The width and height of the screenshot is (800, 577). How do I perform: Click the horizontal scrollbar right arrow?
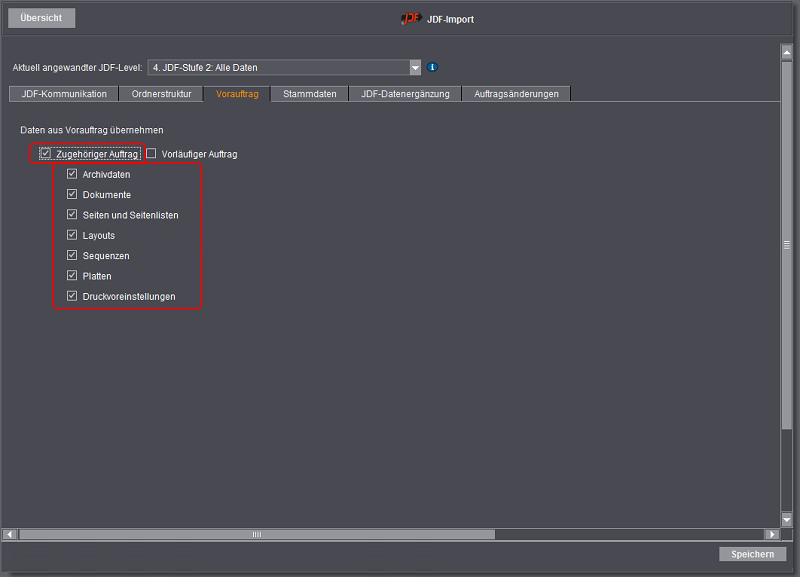pos(771,534)
